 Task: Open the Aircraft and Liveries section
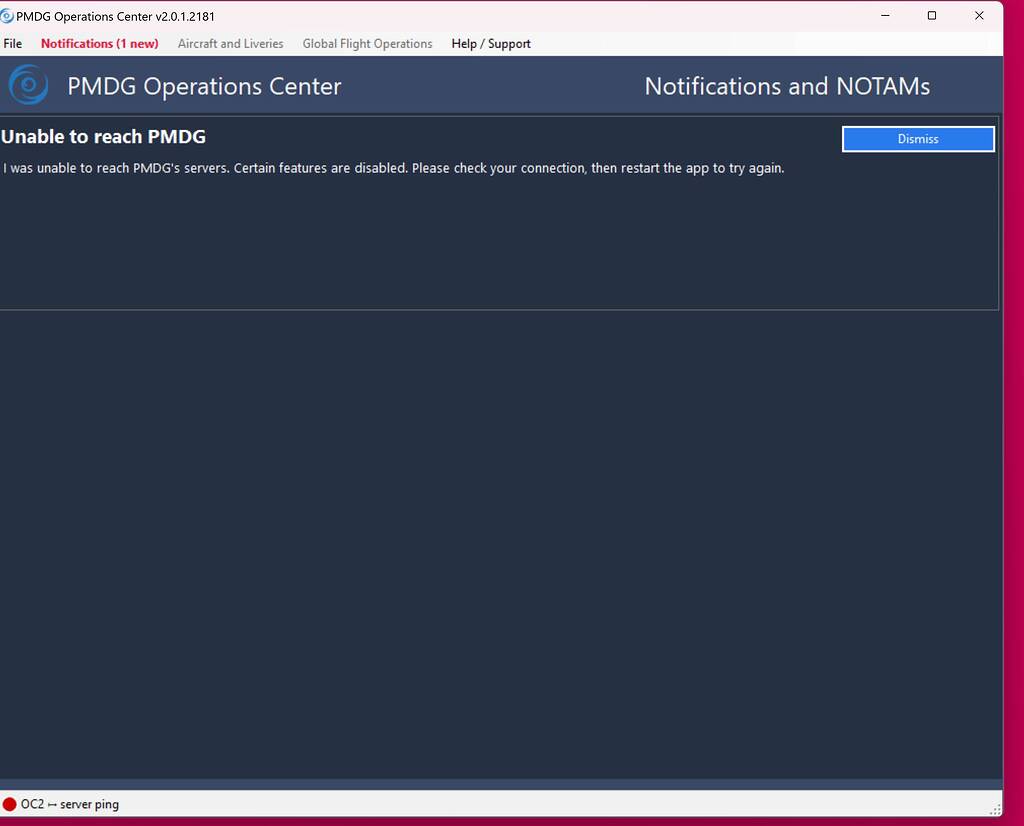230,43
